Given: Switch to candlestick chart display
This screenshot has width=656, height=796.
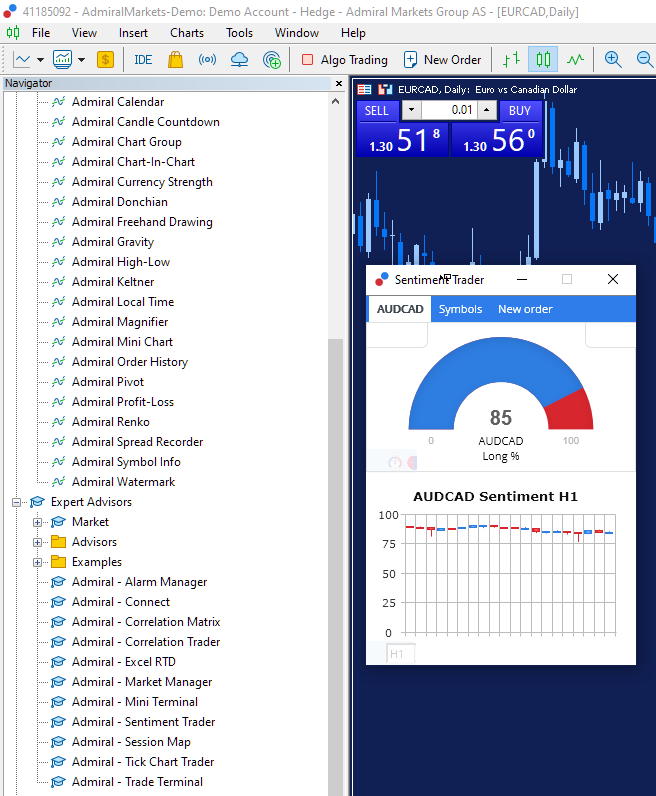Looking at the screenshot, I should [543, 59].
